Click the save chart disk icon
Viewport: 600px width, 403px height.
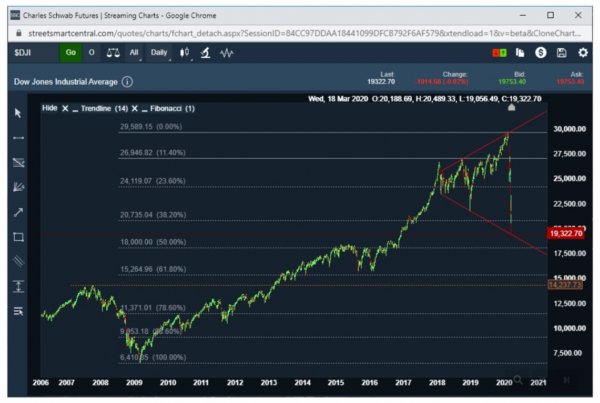[x=561, y=52]
